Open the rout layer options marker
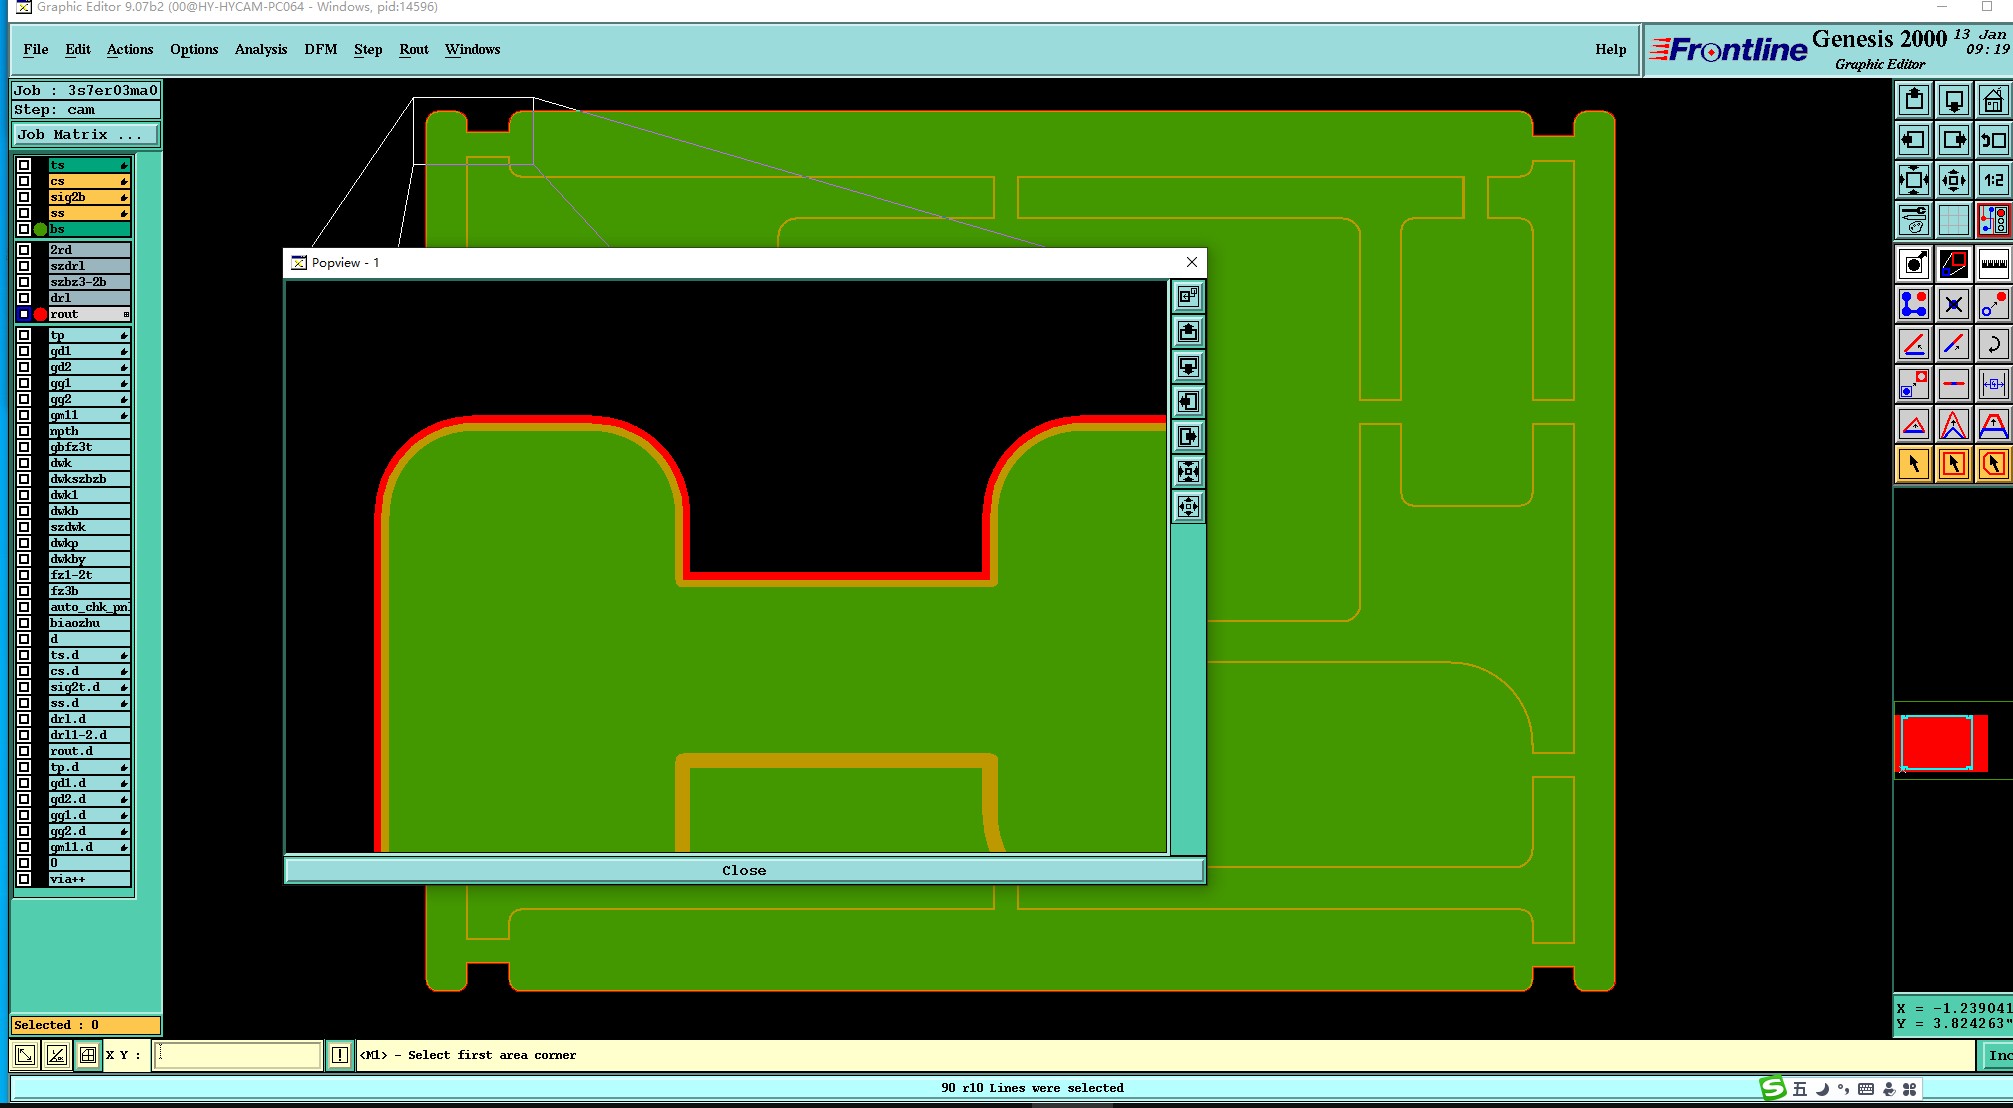The width and height of the screenshot is (2013, 1108). 126,314
